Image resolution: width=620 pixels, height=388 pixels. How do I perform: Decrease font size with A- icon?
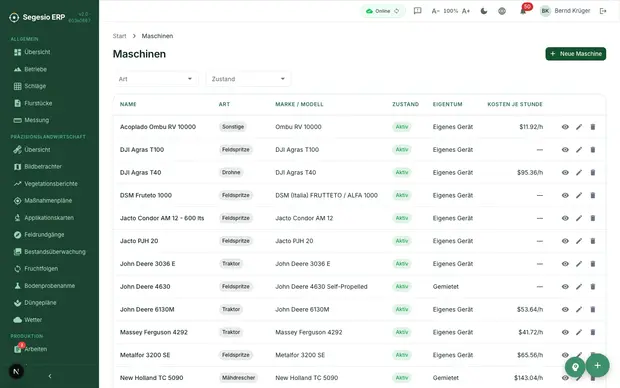pyautogui.click(x=435, y=11)
